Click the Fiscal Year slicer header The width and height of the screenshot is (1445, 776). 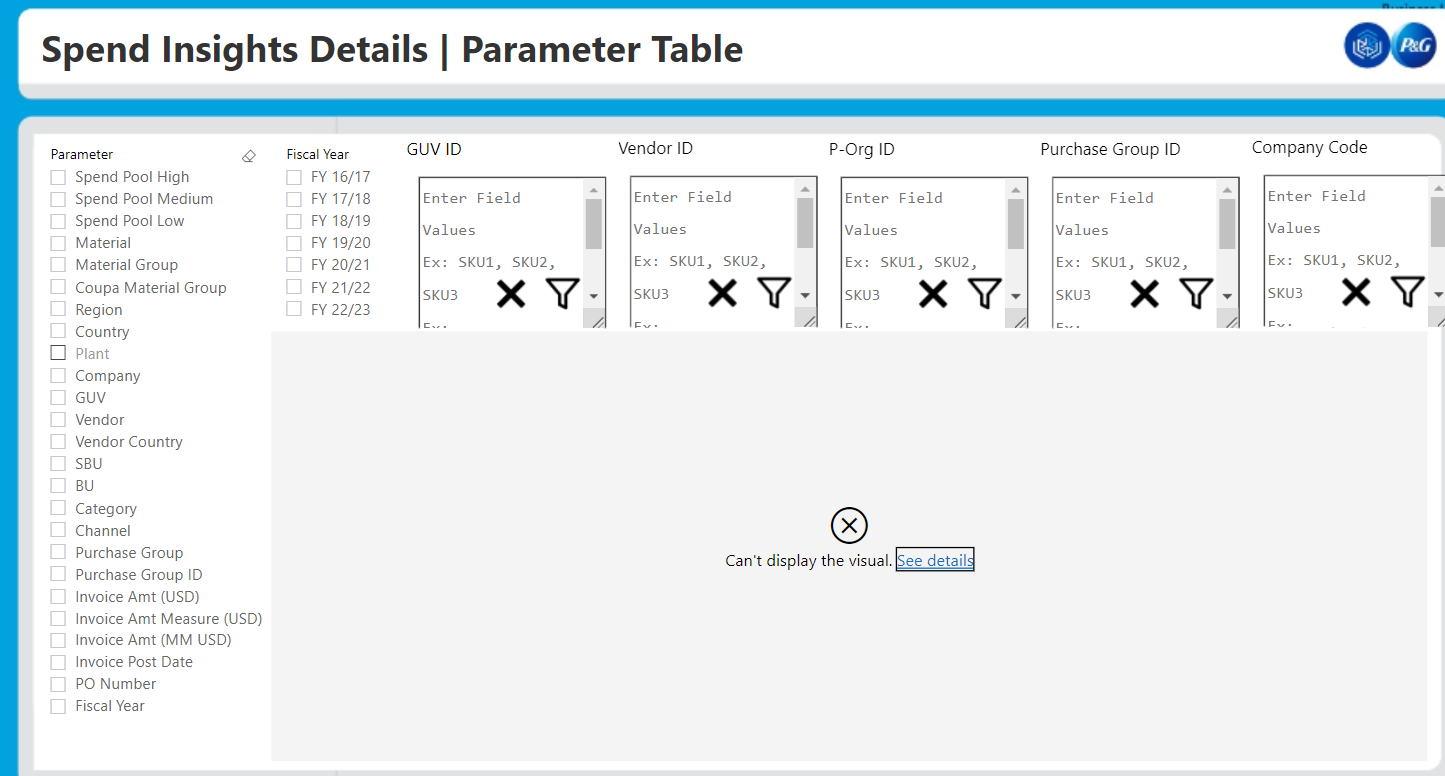pyautogui.click(x=318, y=155)
